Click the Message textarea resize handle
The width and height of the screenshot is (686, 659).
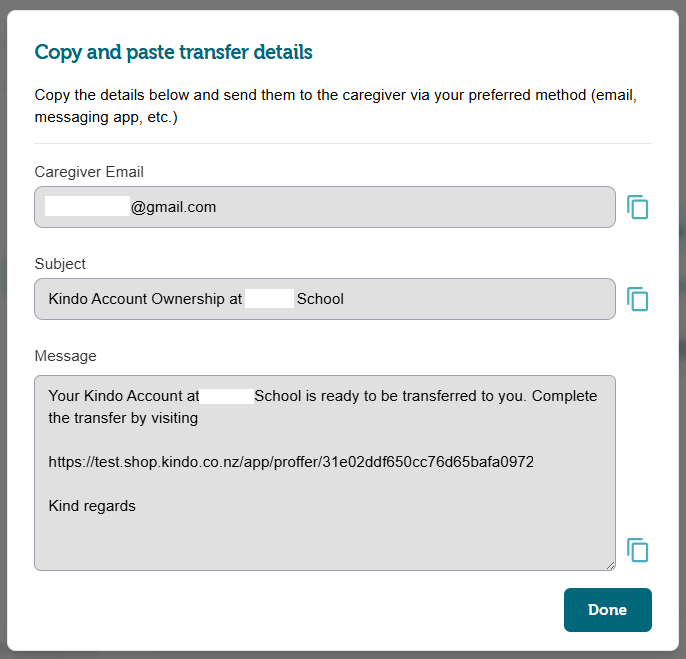[610, 565]
